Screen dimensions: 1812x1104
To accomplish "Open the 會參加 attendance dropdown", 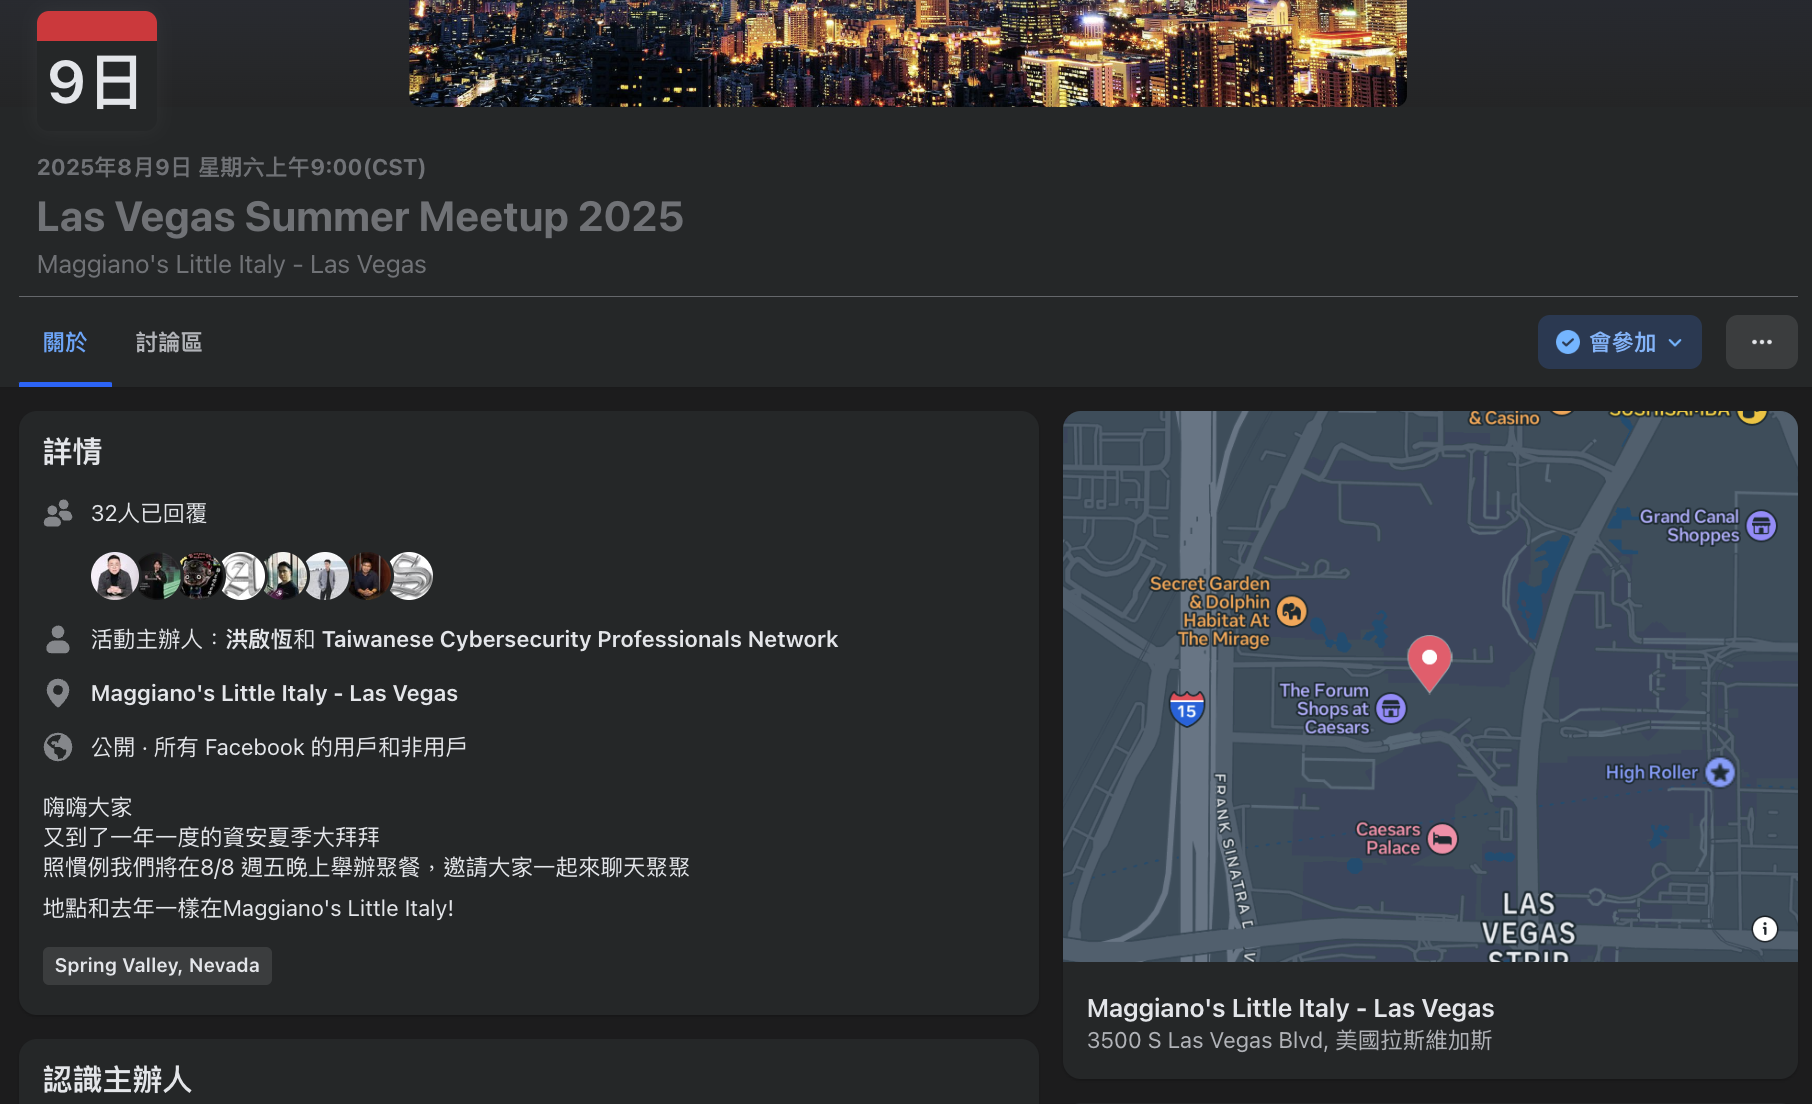I will coord(1619,342).
